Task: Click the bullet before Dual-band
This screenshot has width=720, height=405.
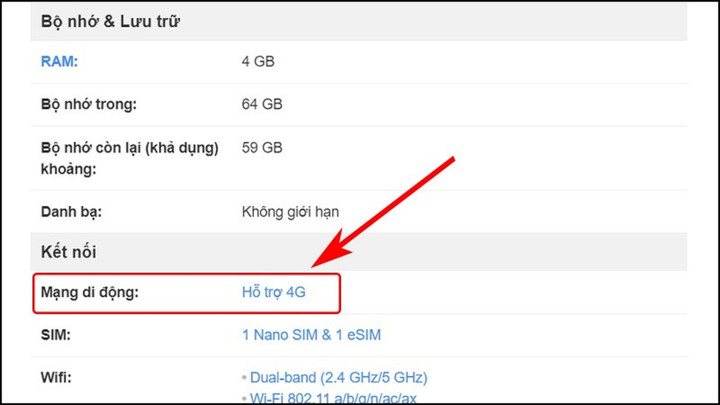Action: 244,378
